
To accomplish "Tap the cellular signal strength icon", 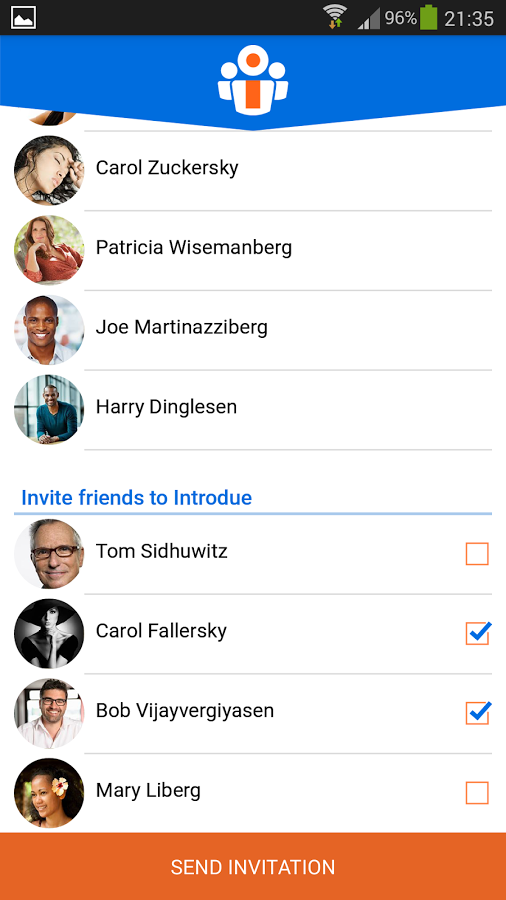I will tap(369, 19).
